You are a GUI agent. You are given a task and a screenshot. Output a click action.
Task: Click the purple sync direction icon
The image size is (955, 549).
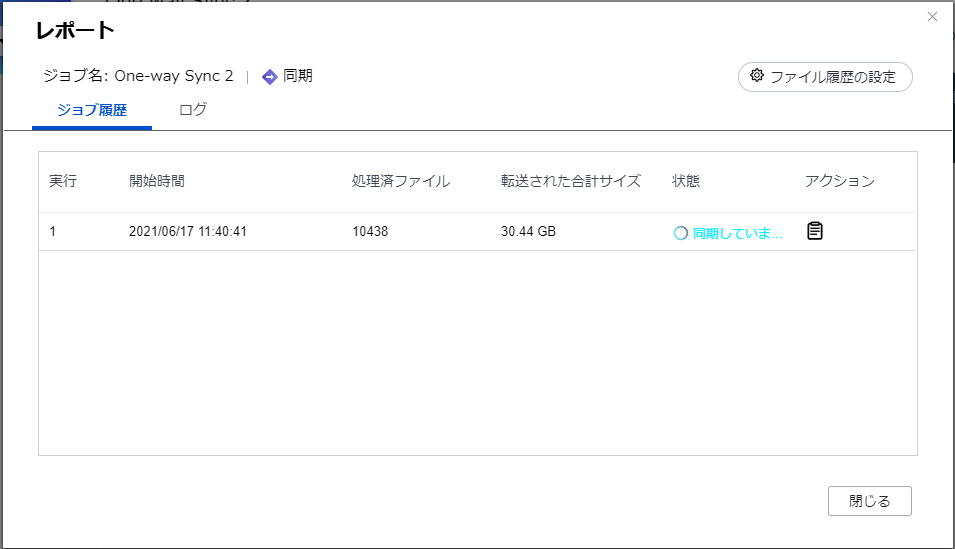point(269,77)
